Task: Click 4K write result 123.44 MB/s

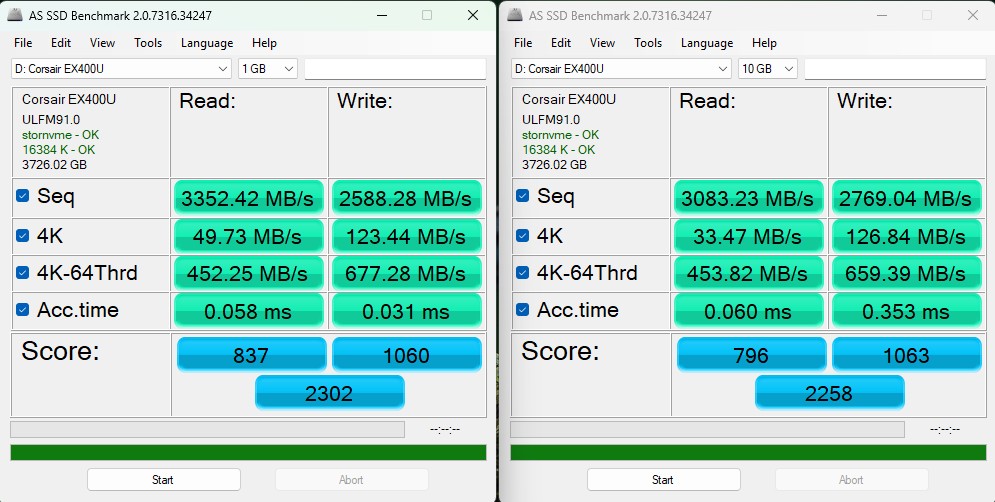Action: [407, 236]
